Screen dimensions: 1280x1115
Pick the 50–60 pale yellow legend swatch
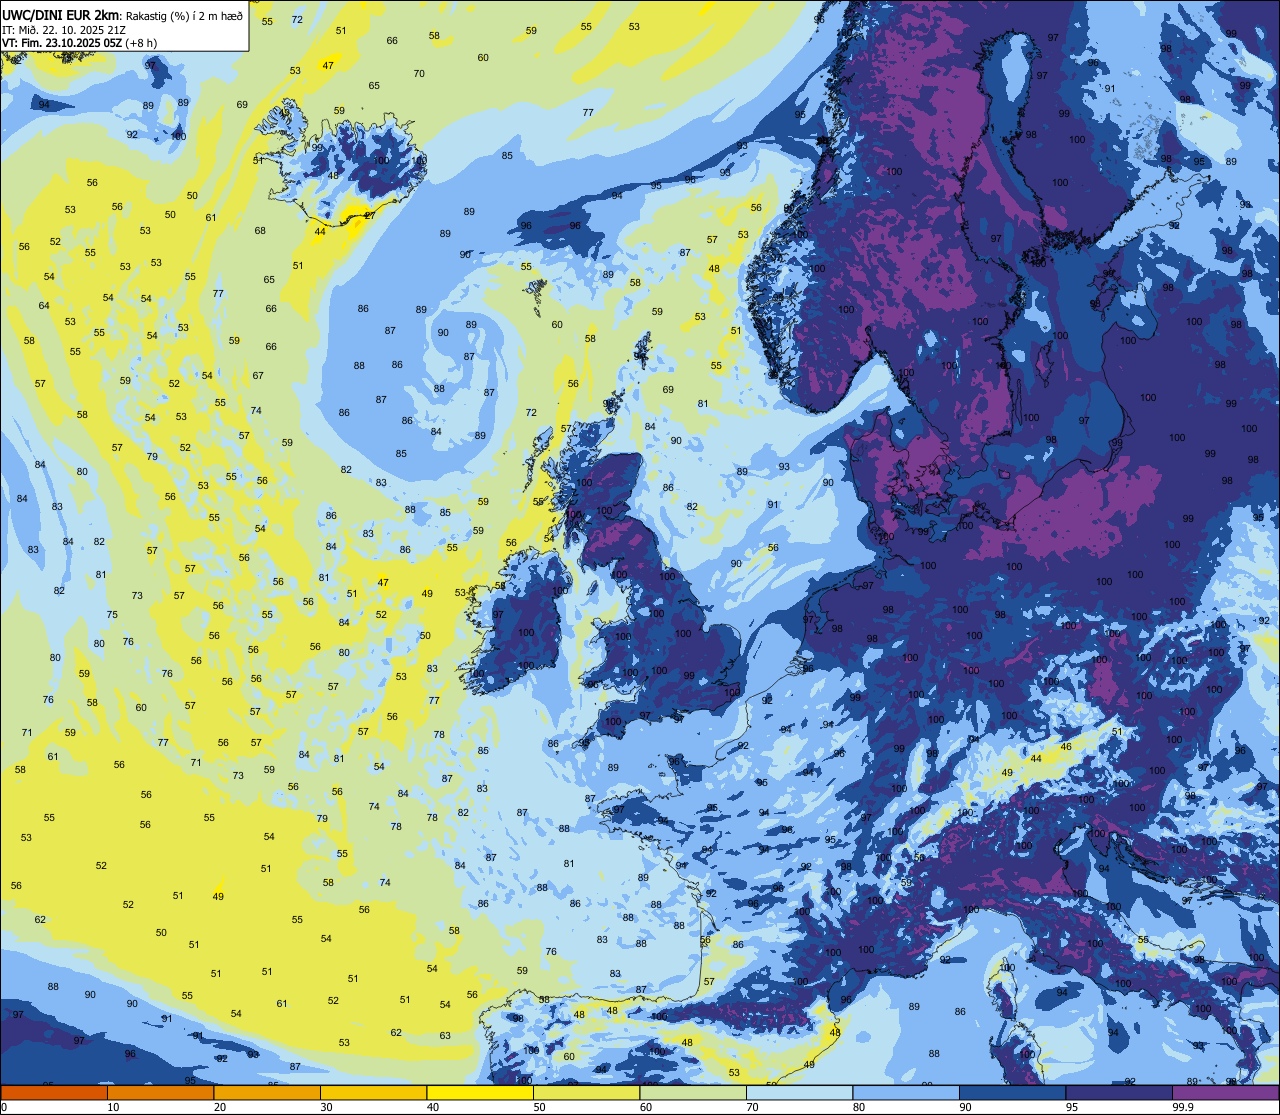tap(586, 1093)
